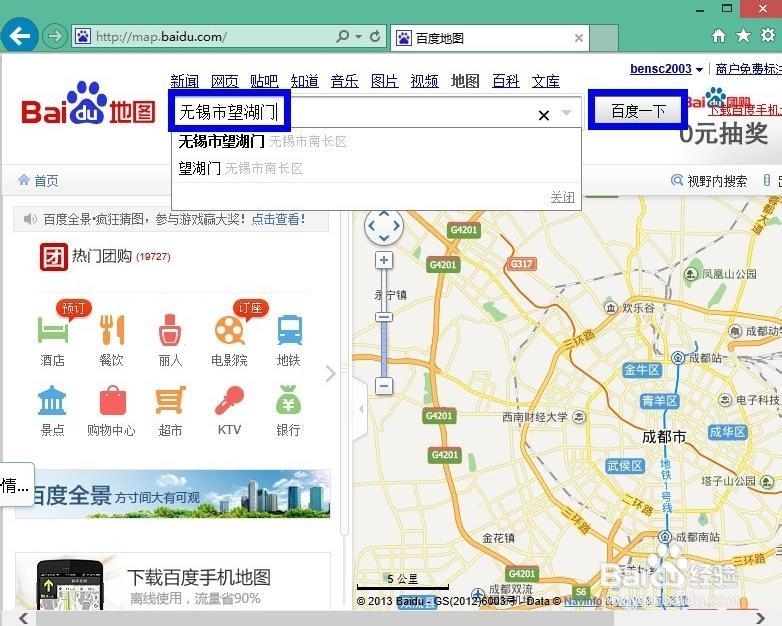This screenshot has width=782, height=626.
Task: Open the 网页 navigation link
Action: tap(224, 81)
